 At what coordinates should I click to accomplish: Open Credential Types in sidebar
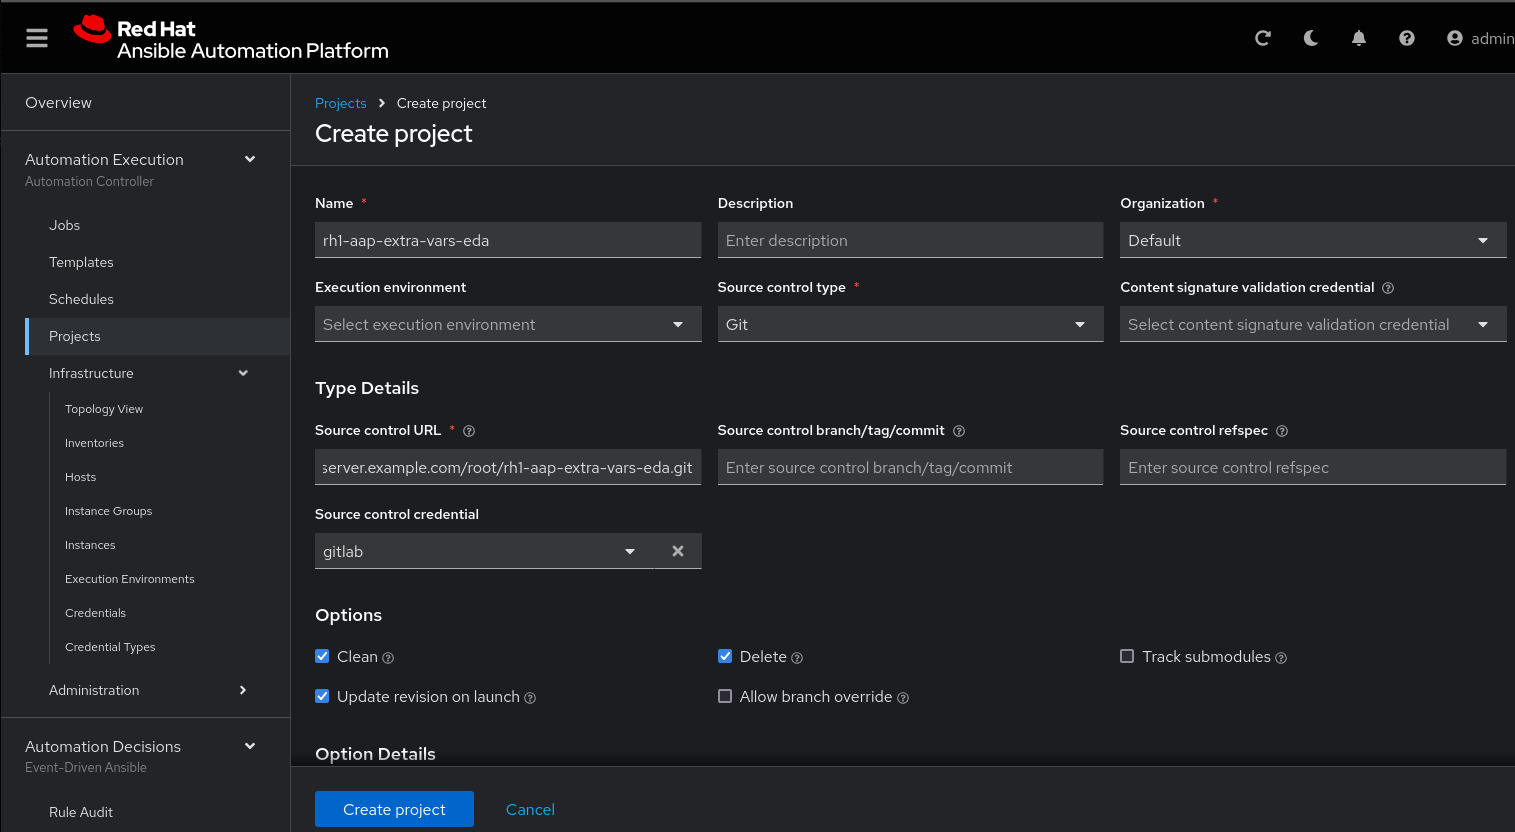(110, 647)
